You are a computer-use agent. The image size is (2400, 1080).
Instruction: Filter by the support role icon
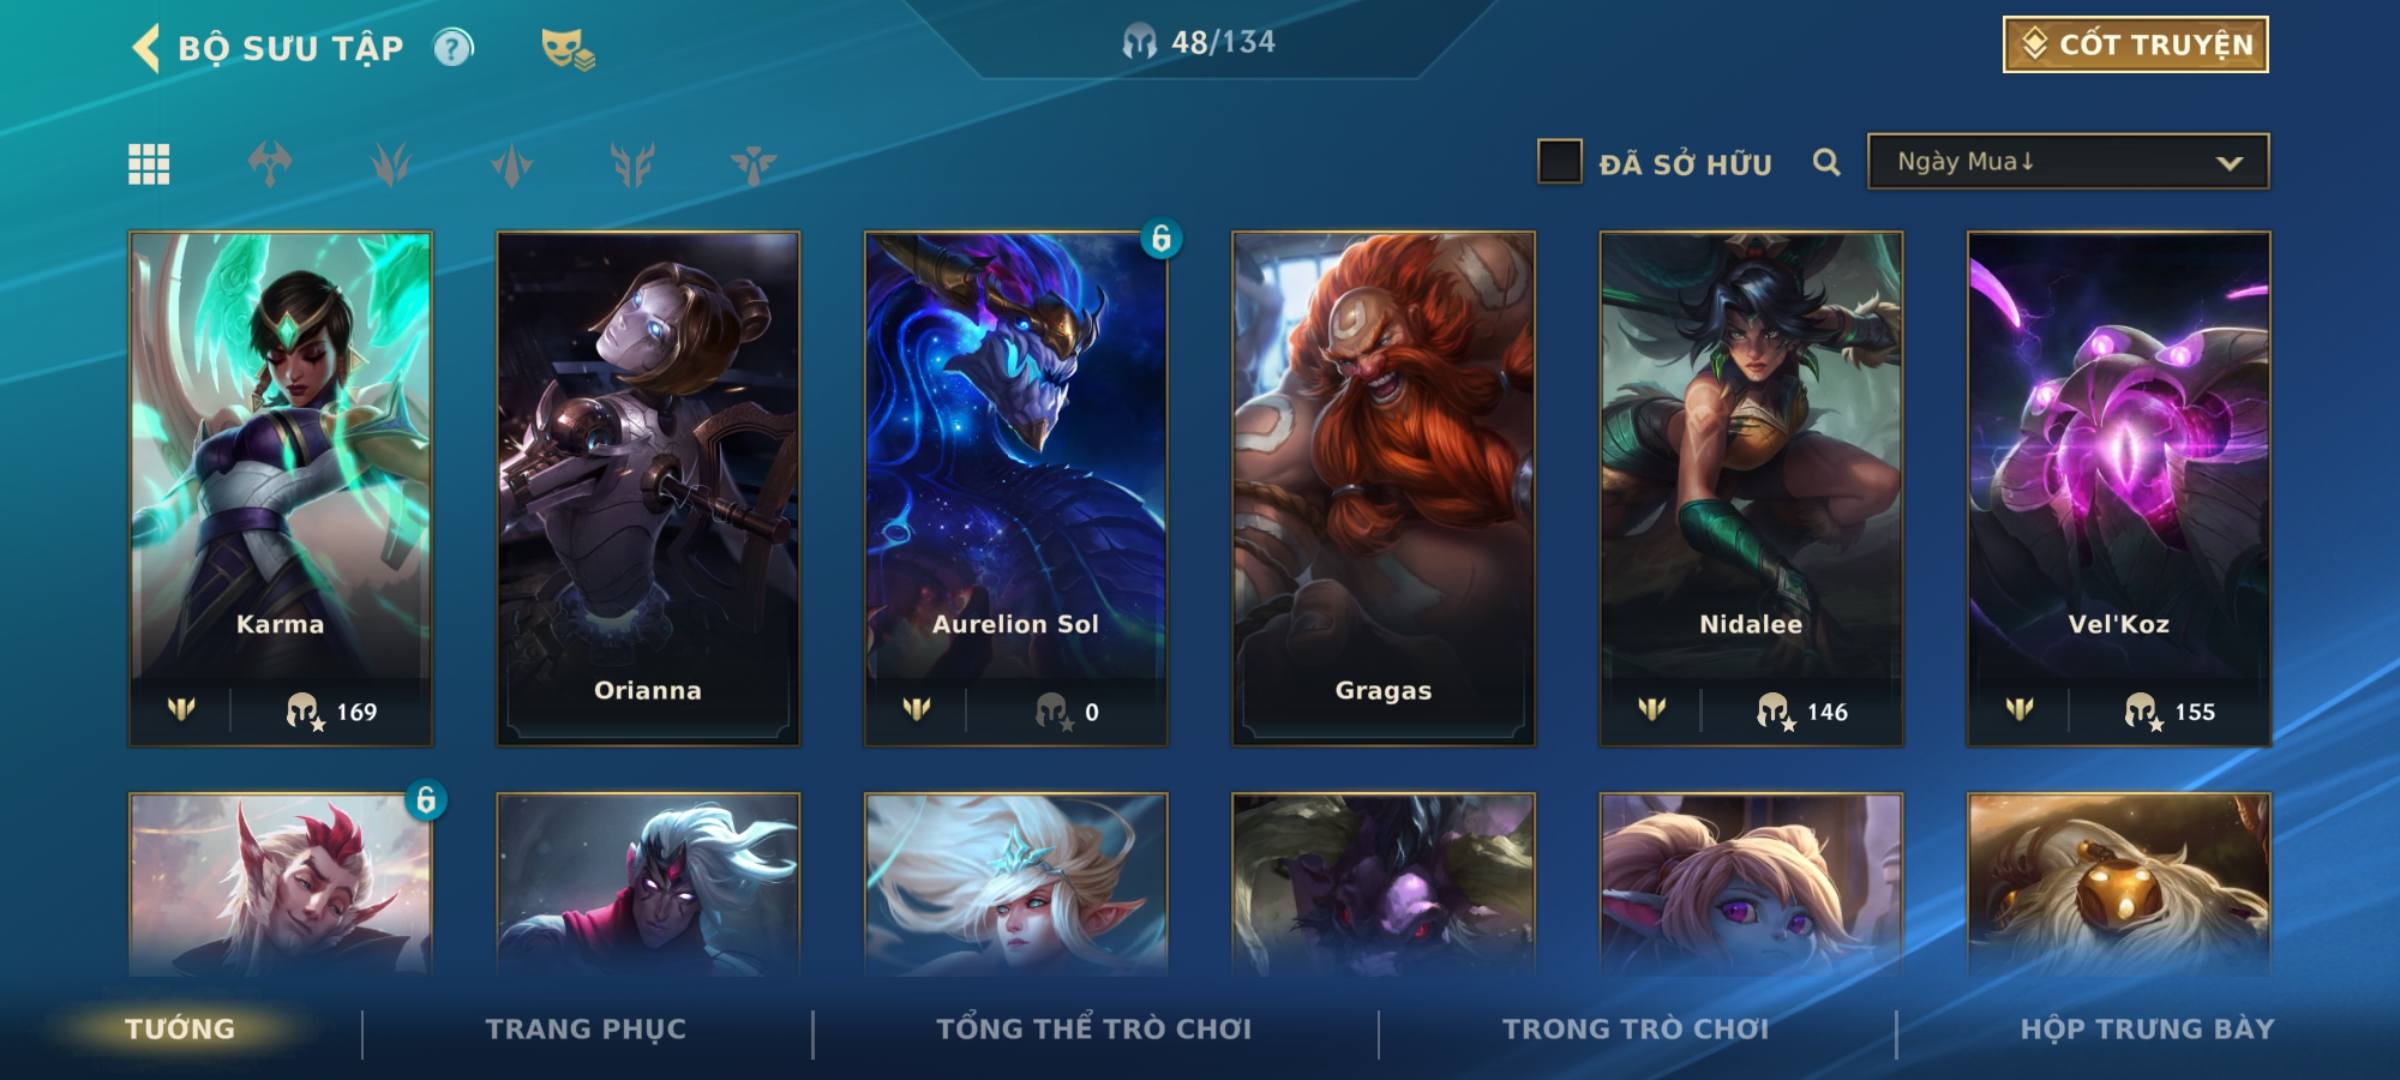click(753, 164)
